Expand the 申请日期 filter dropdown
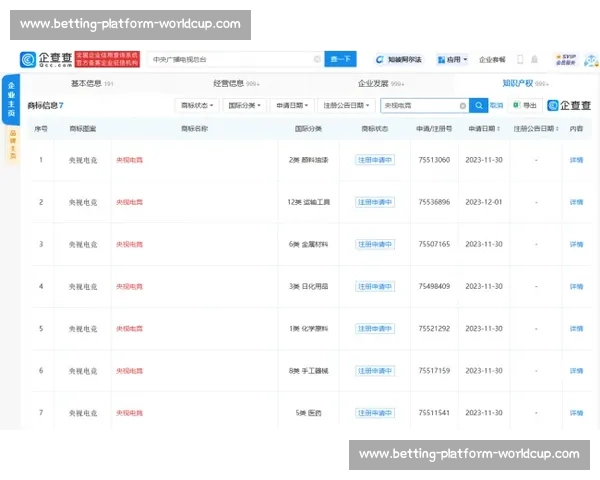 click(x=292, y=105)
